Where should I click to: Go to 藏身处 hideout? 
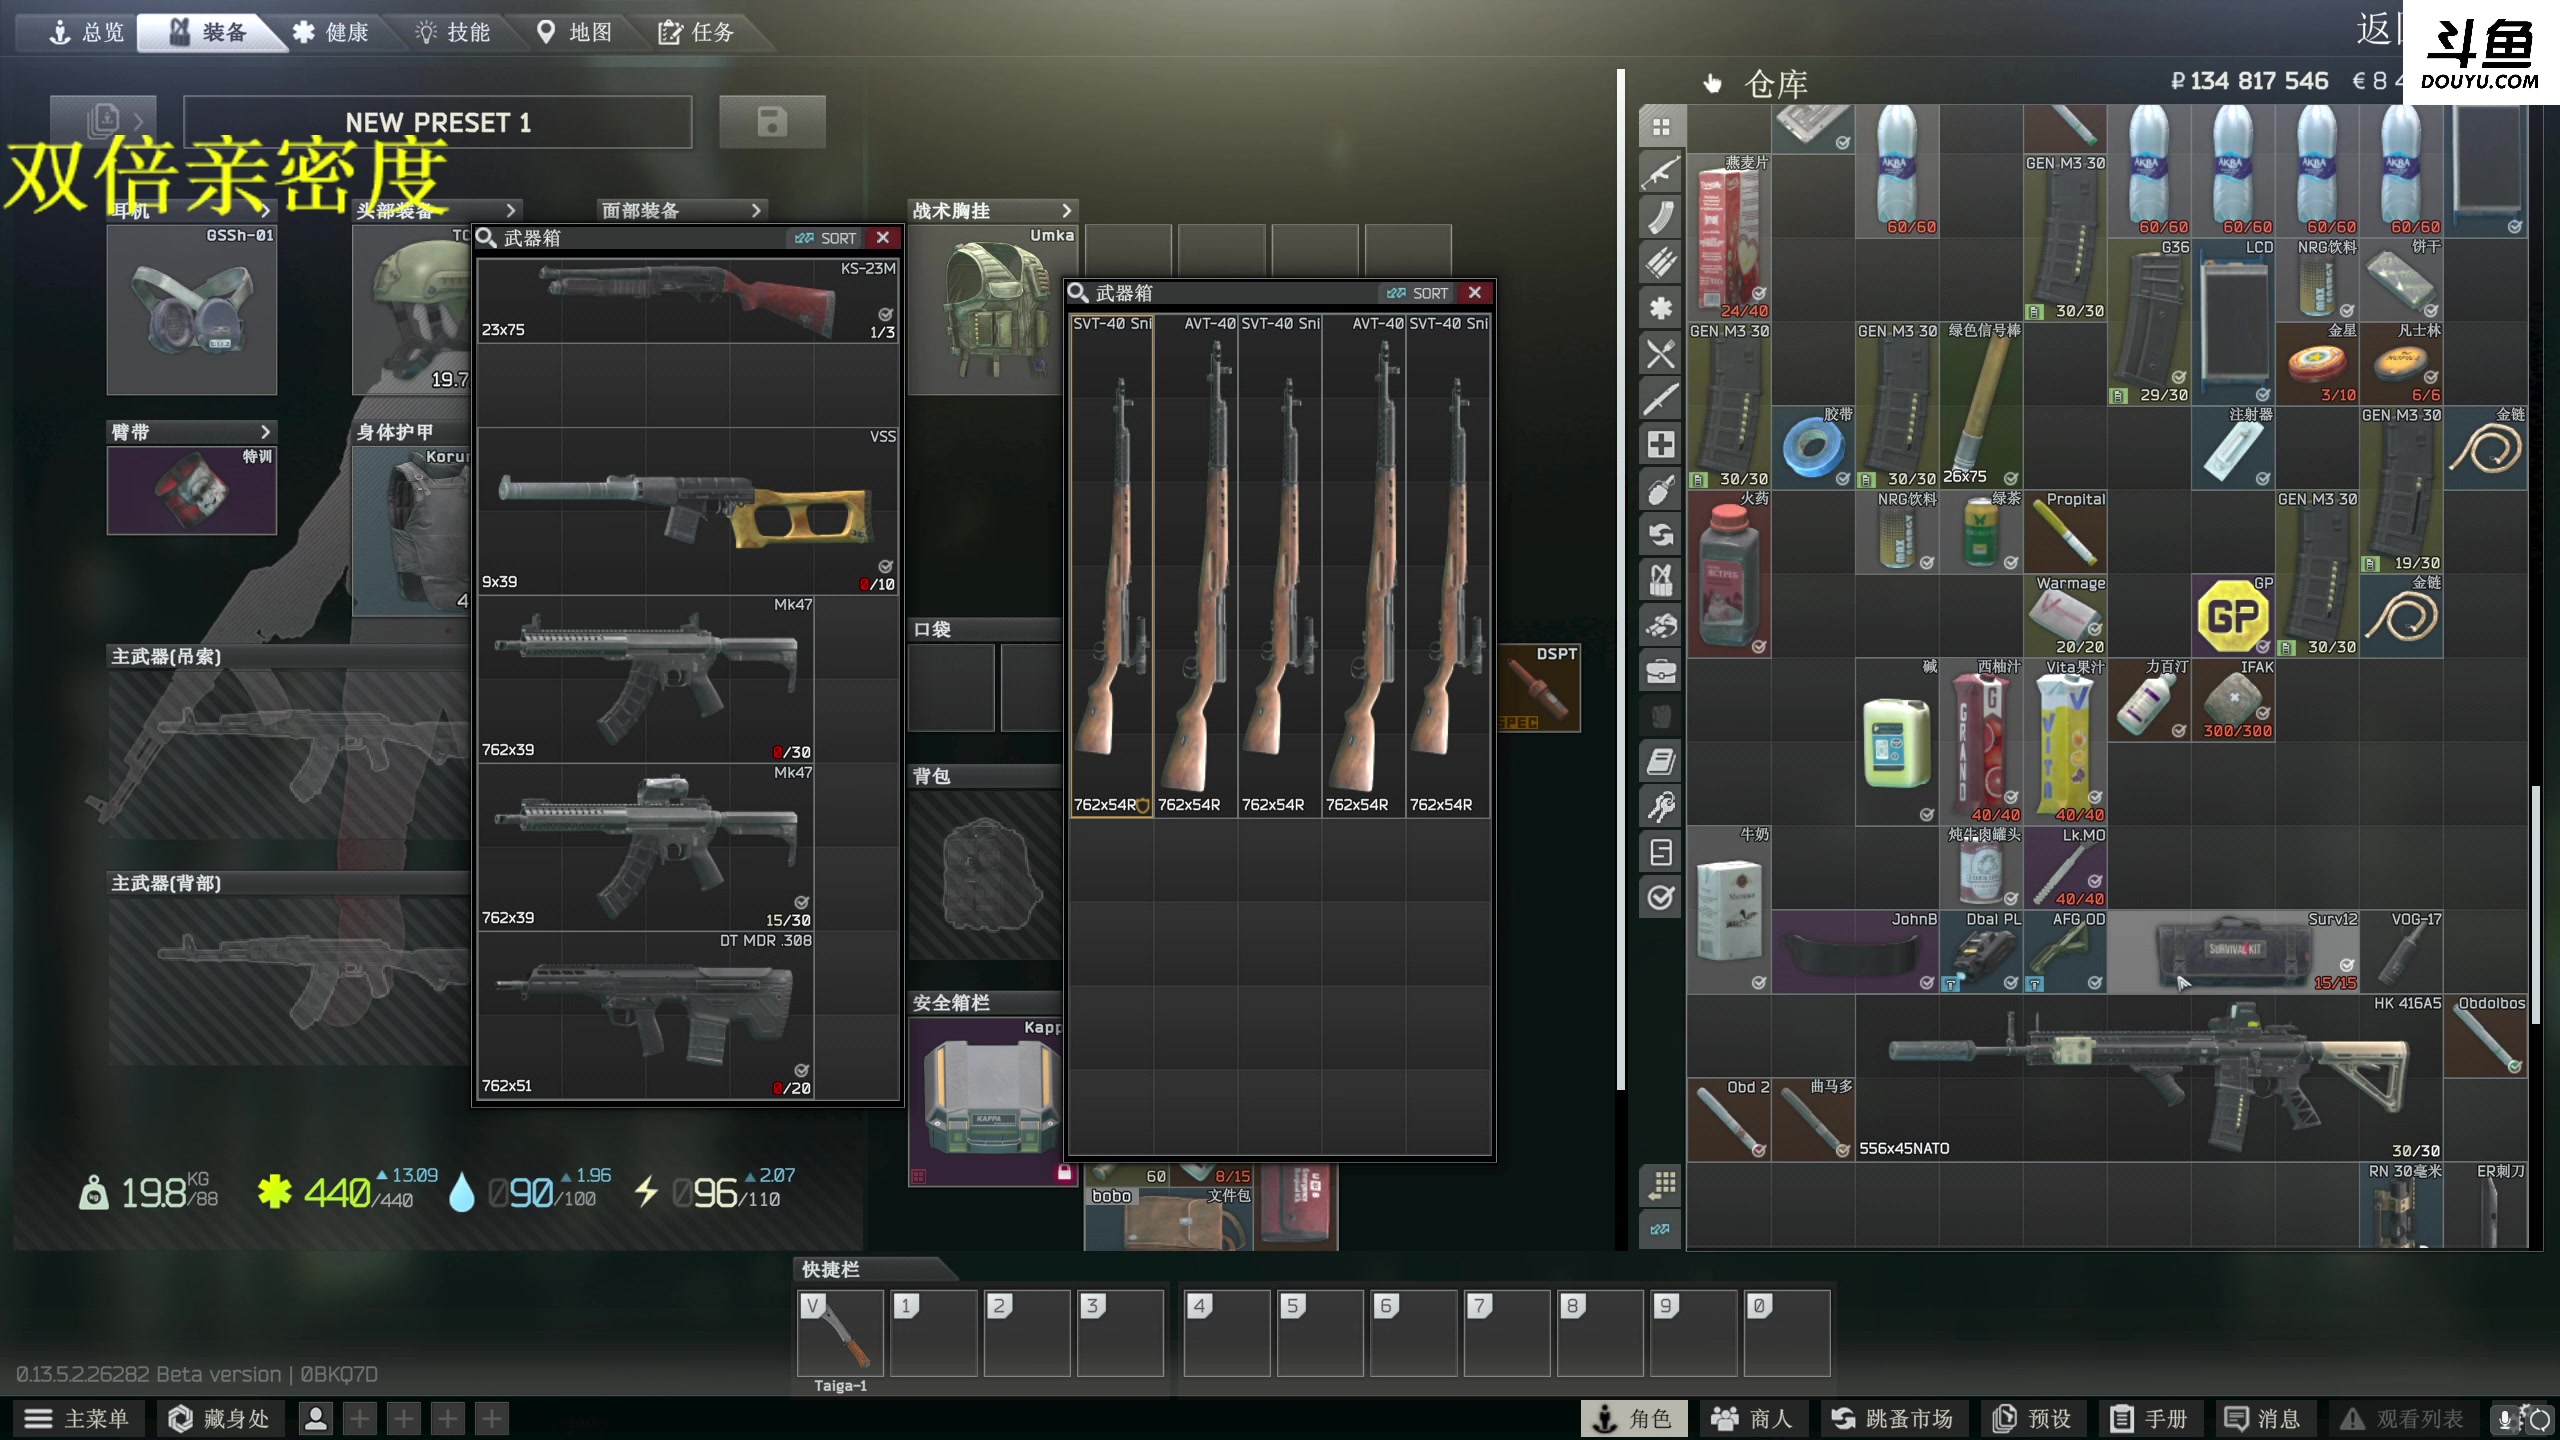click(x=219, y=1418)
